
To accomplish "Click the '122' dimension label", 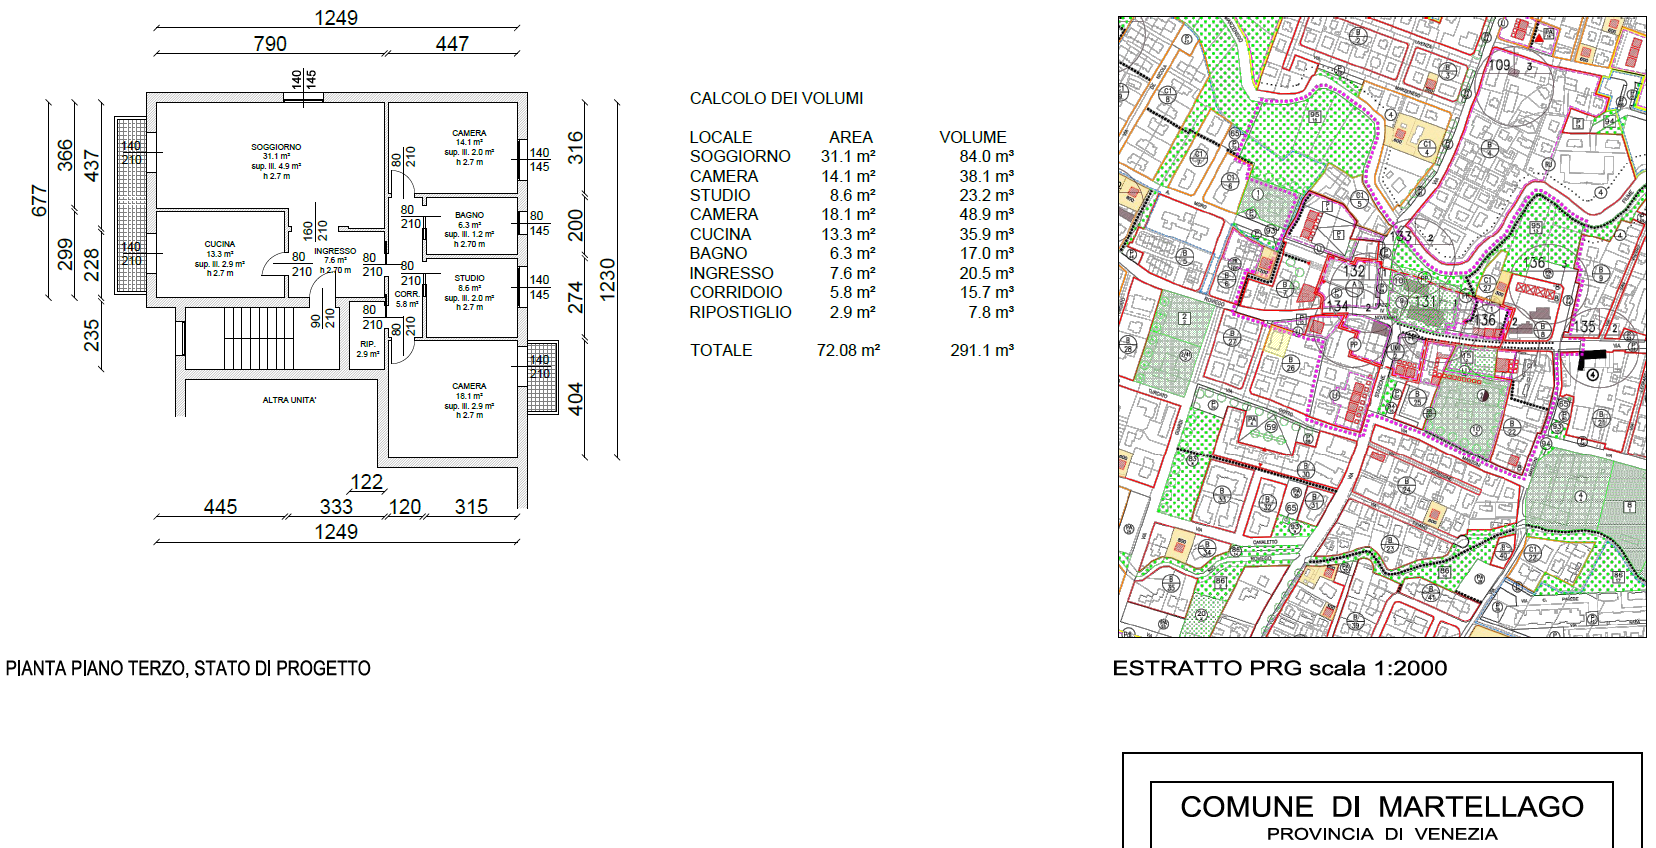I will tap(367, 482).
